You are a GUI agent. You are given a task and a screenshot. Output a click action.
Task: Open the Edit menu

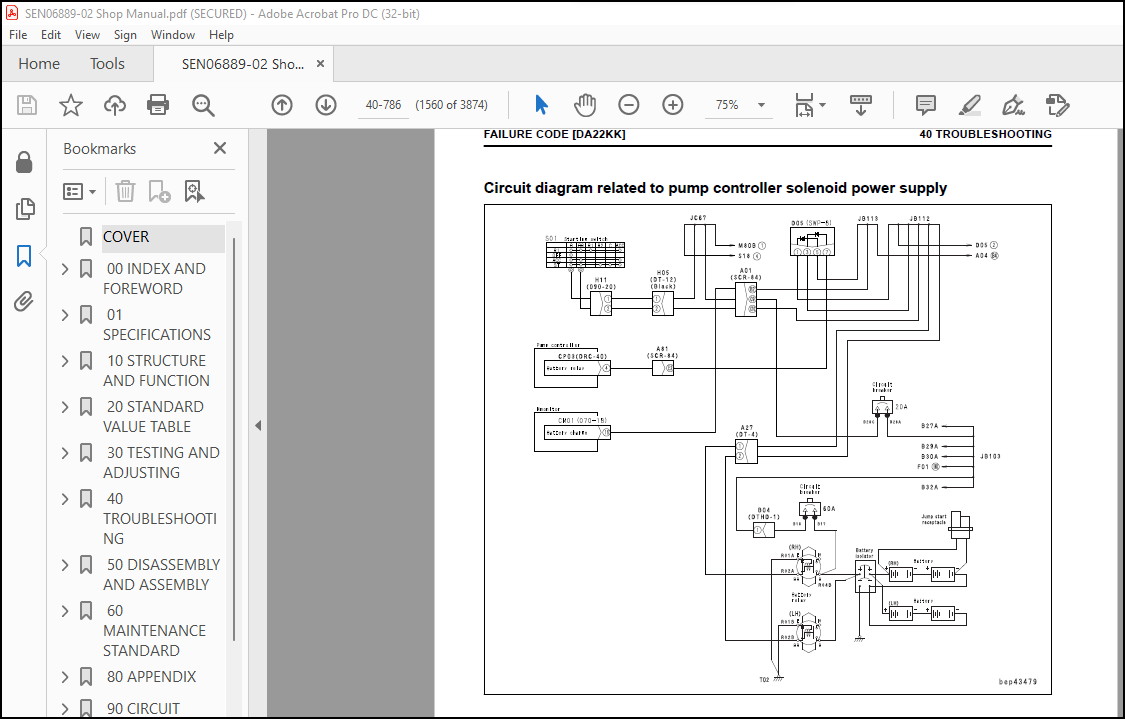[50, 34]
